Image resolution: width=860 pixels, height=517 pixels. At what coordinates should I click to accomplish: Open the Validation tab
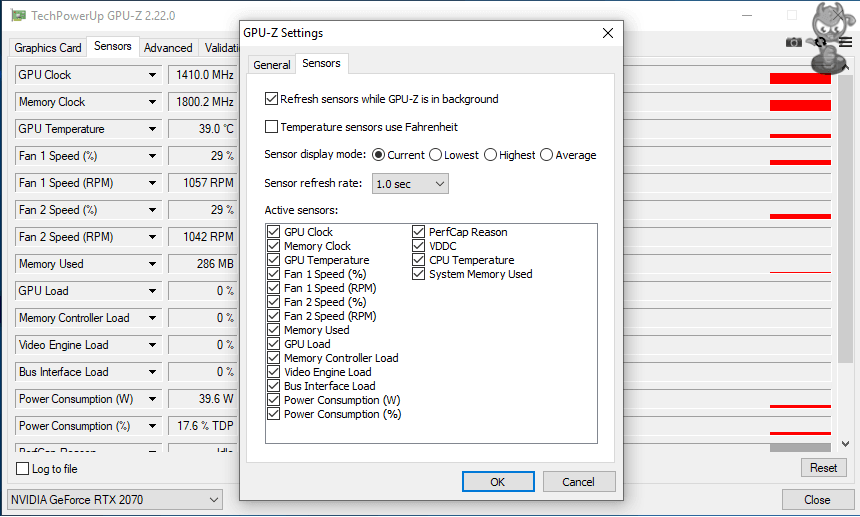[221, 48]
